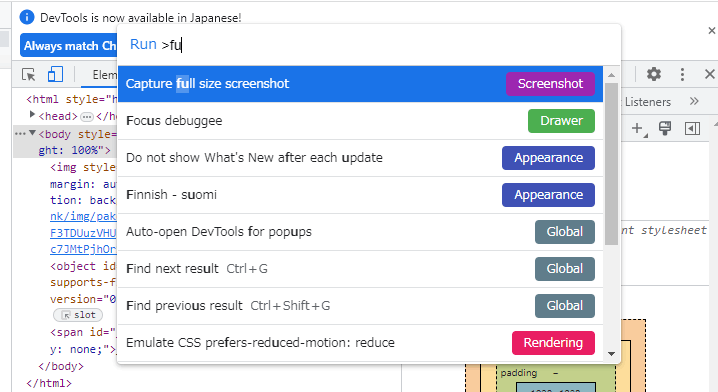Open the c7JMtPjhOr link in img source
Image resolution: width=718 pixels, height=392 pixels.
click(83, 249)
